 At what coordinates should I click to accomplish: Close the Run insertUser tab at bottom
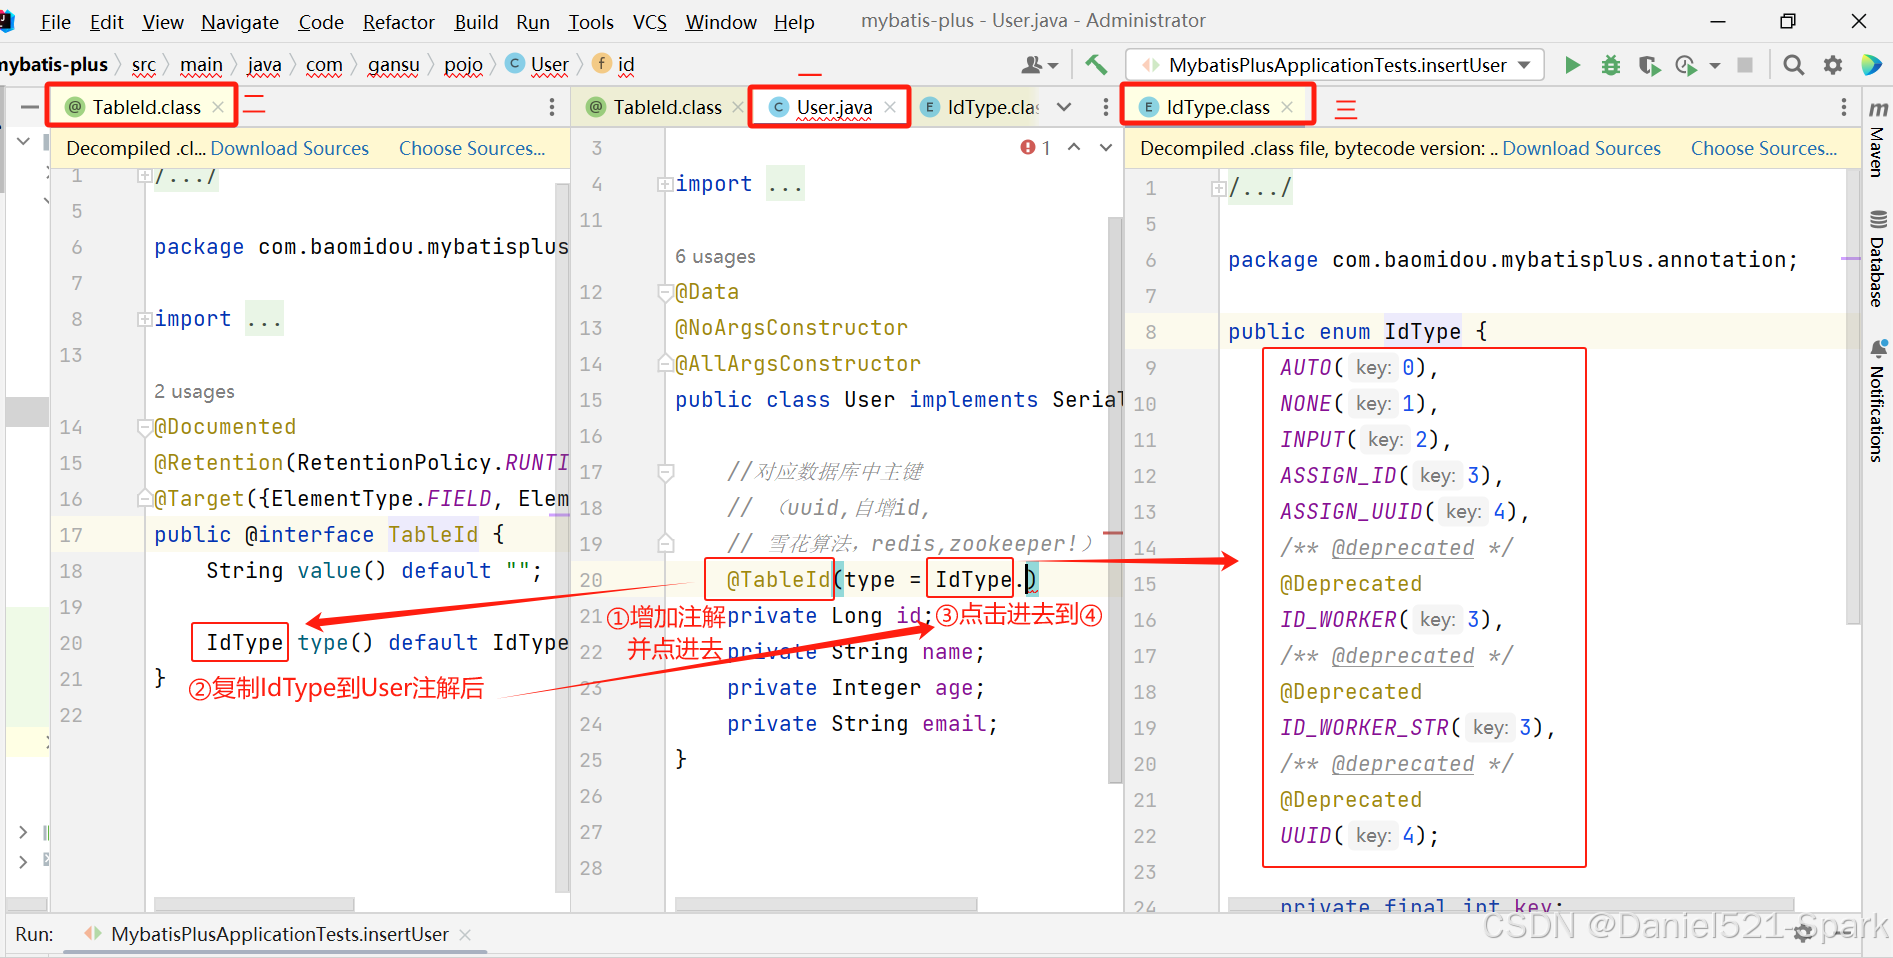465,934
